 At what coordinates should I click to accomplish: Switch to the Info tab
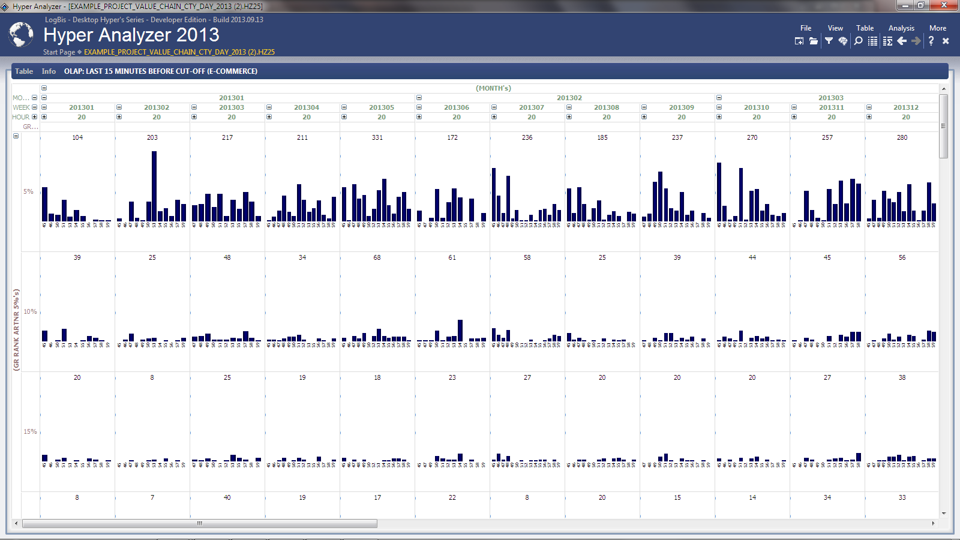pos(48,71)
